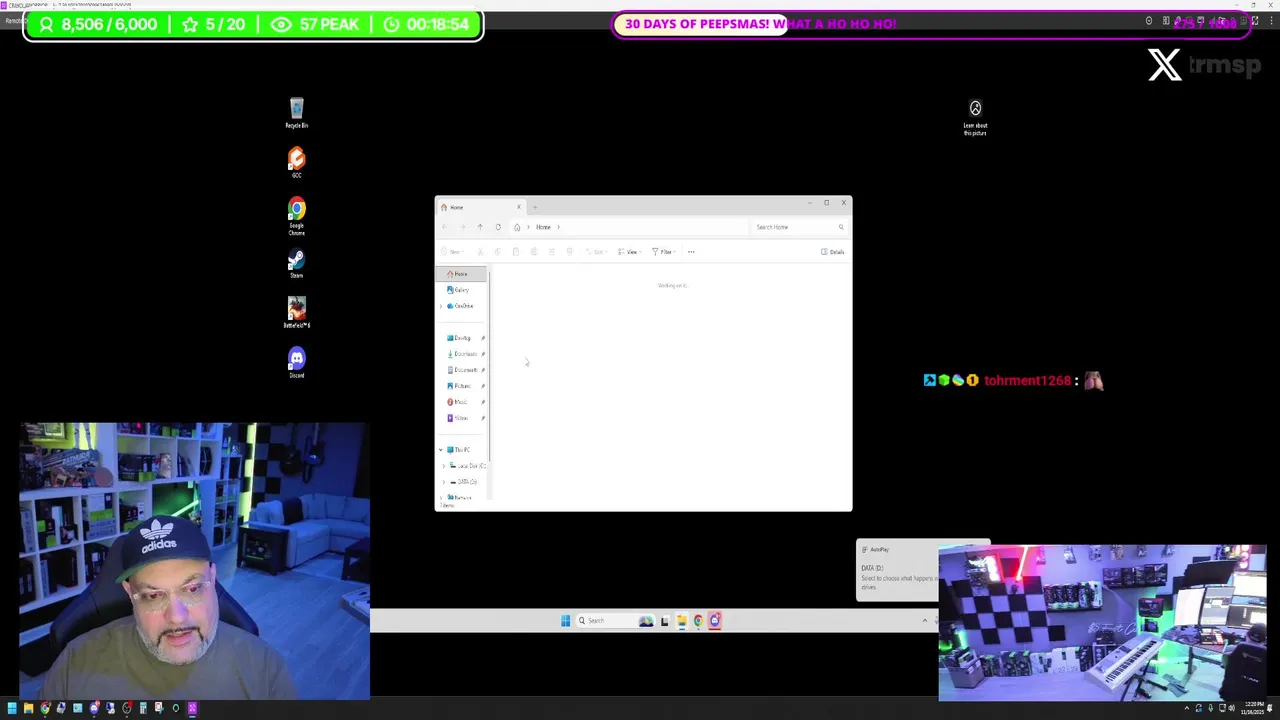The image size is (1280, 720).
Task: Open the Battlefield 6 desktop icon
Action: pyautogui.click(x=296, y=313)
